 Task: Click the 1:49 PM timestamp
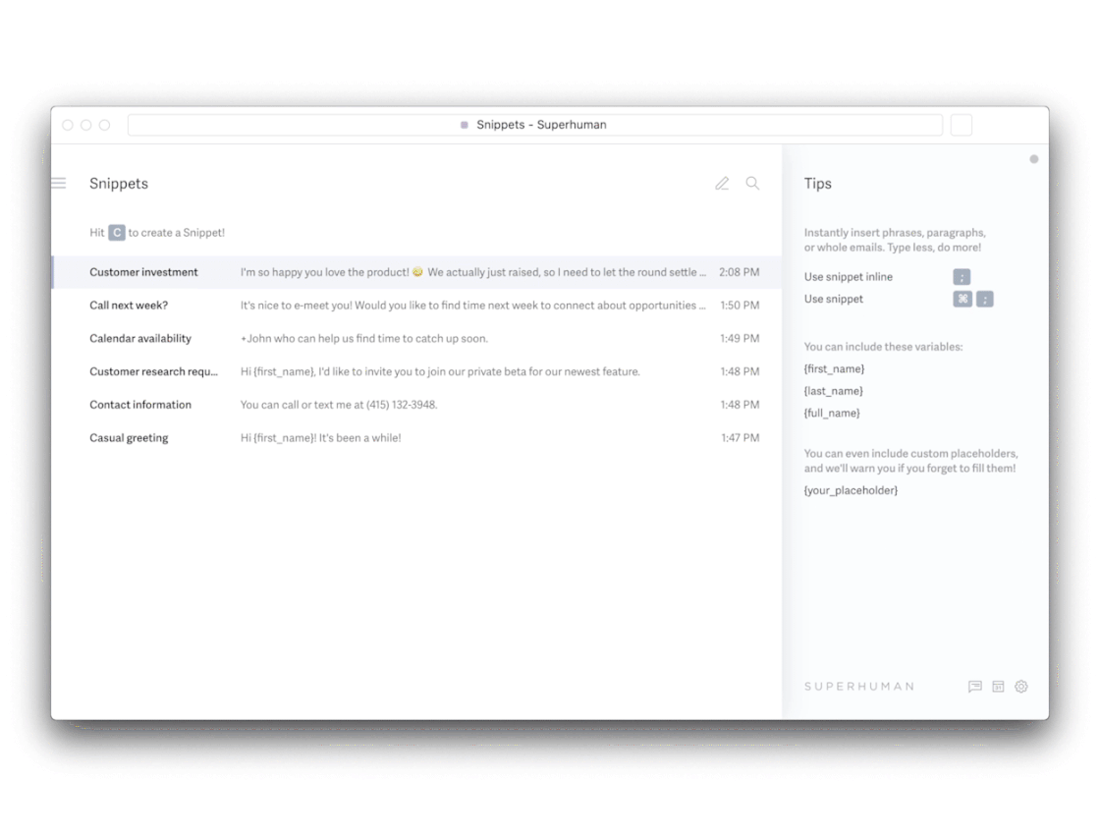coord(739,338)
